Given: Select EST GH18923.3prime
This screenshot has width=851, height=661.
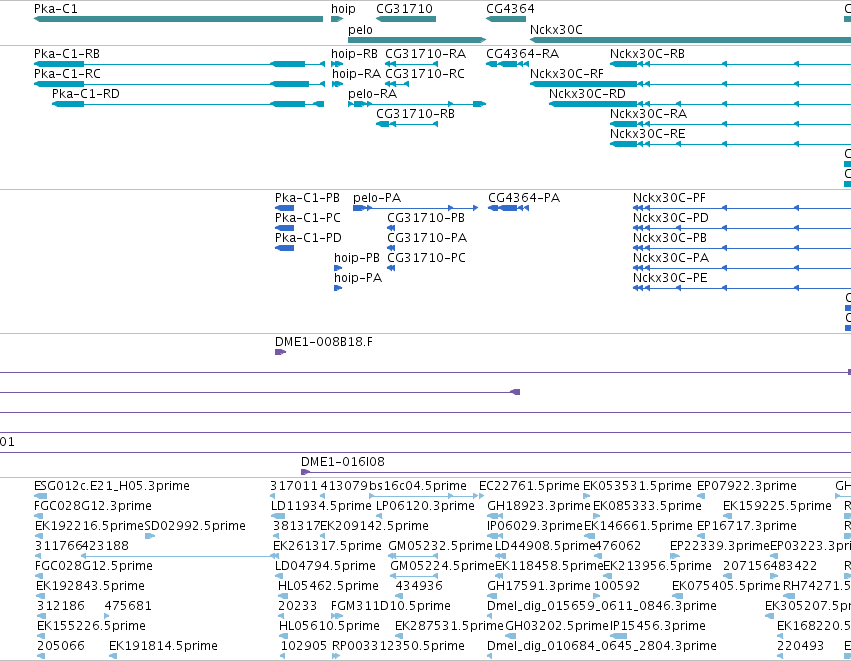Looking at the screenshot, I should click(x=495, y=516).
